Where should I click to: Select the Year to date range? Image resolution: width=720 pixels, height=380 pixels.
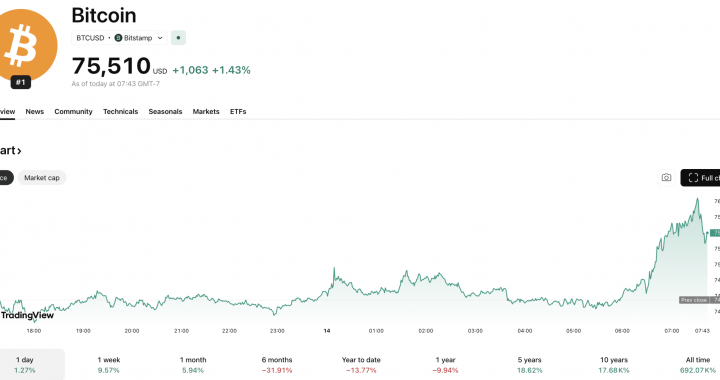(x=361, y=364)
